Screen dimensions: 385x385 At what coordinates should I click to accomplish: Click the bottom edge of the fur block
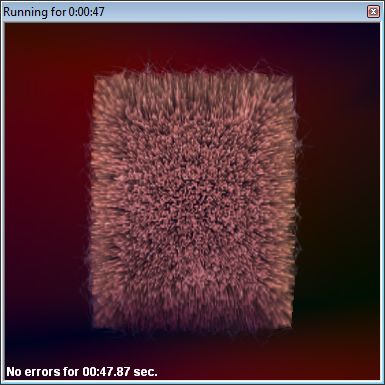193,325
